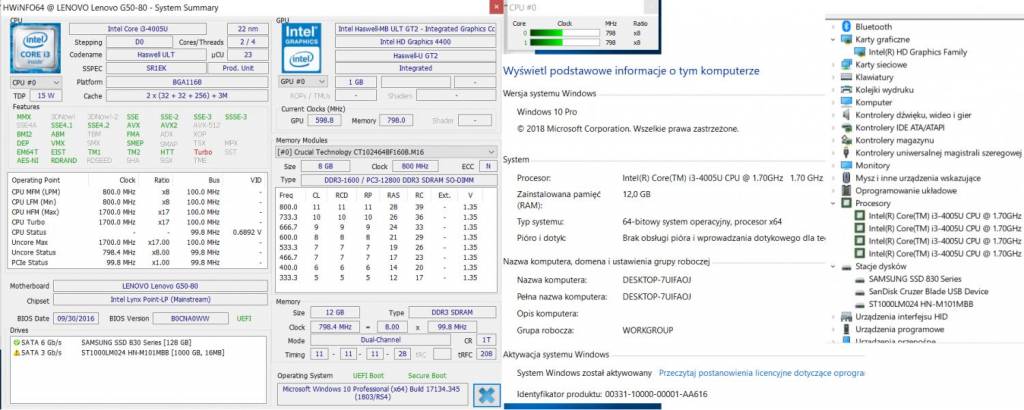Click the CPU Turbo row in Operating Point table
Viewport: 1024px width, 410px height.
138,222
